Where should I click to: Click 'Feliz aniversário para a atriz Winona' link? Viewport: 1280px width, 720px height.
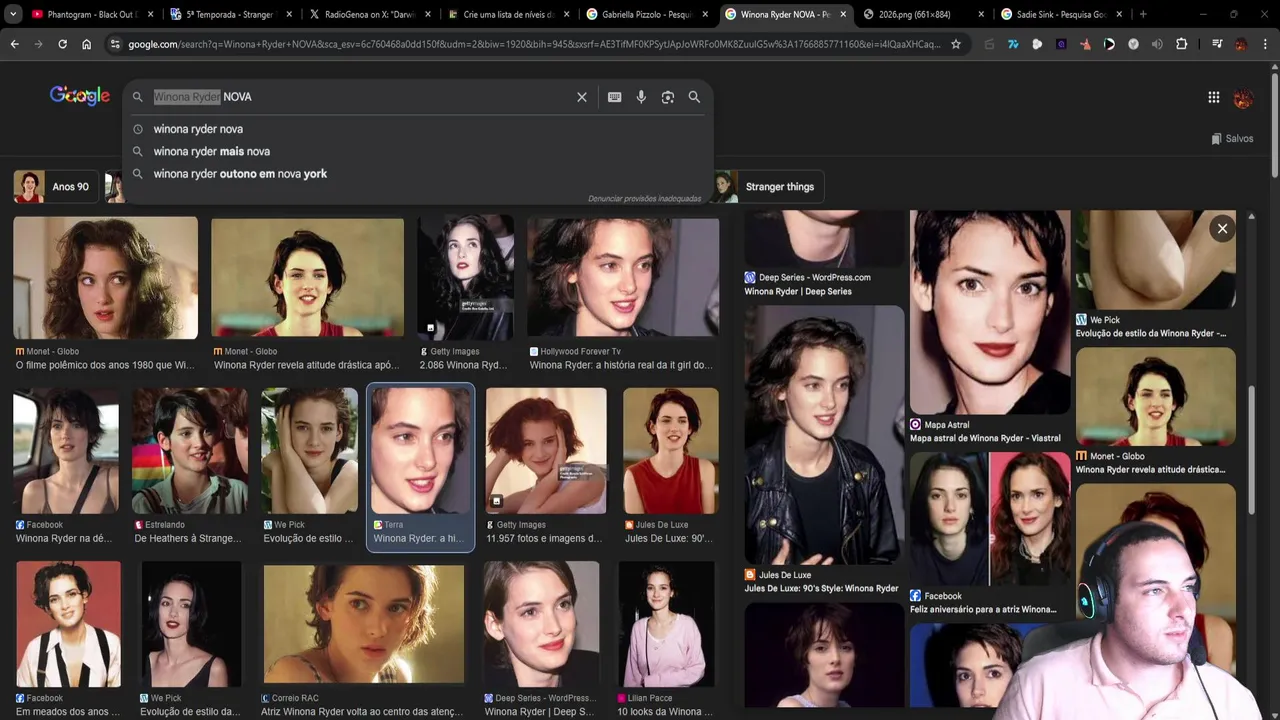[983, 609]
